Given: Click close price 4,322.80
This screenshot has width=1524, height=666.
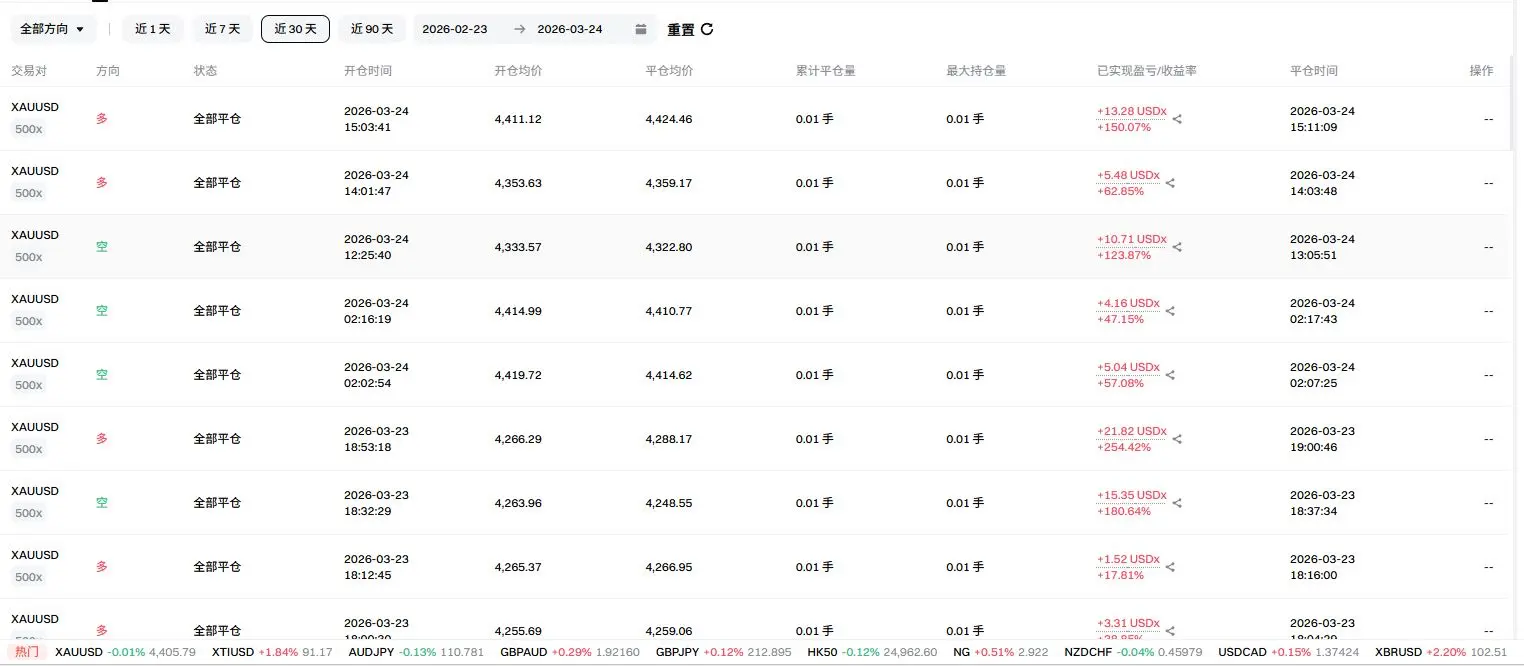Looking at the screenshot, I should pyautogui.click(x=669, y=247).
